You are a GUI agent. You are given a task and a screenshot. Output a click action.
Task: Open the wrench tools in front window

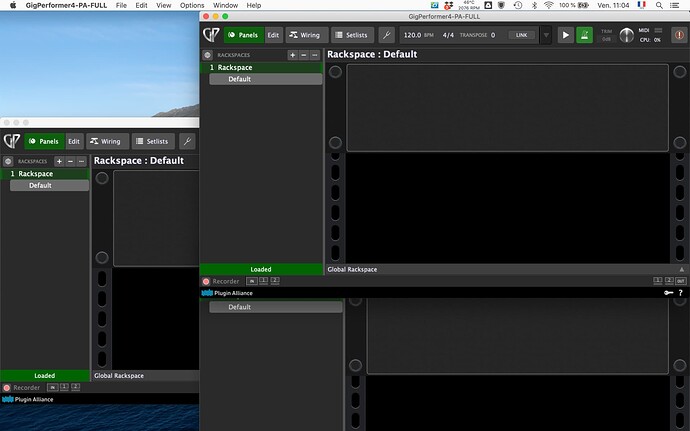(386, 35)
